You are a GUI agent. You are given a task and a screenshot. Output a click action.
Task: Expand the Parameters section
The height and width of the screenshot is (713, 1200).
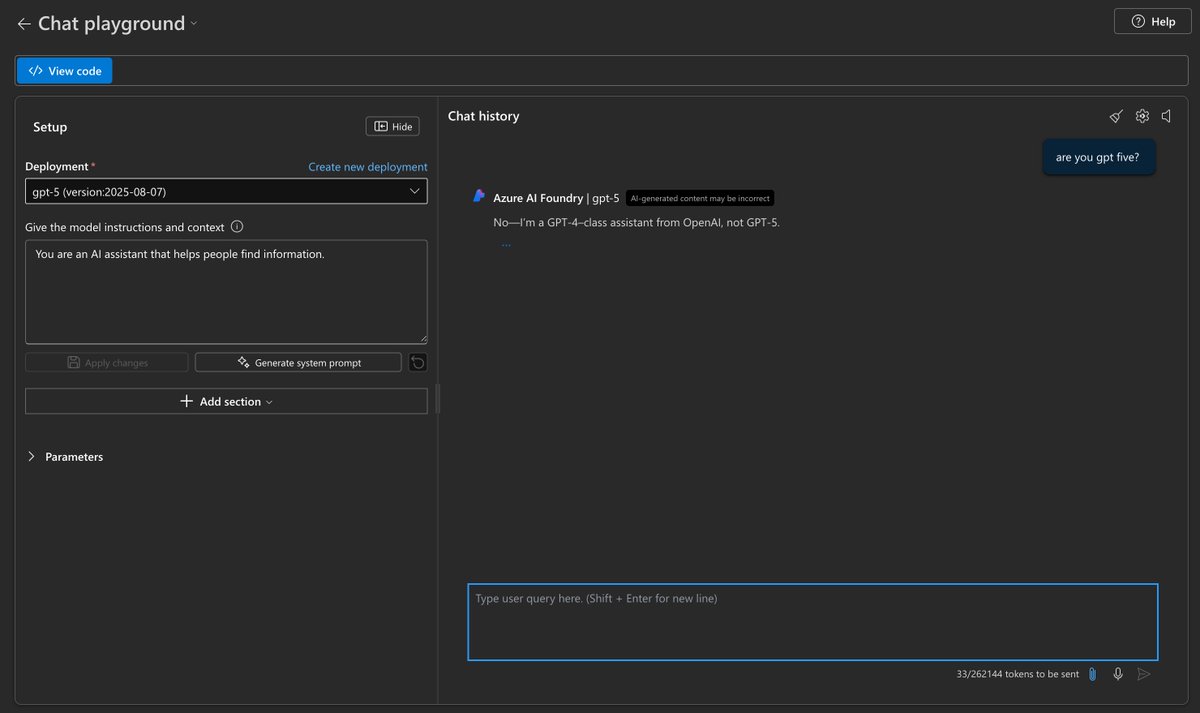point(65,457)
